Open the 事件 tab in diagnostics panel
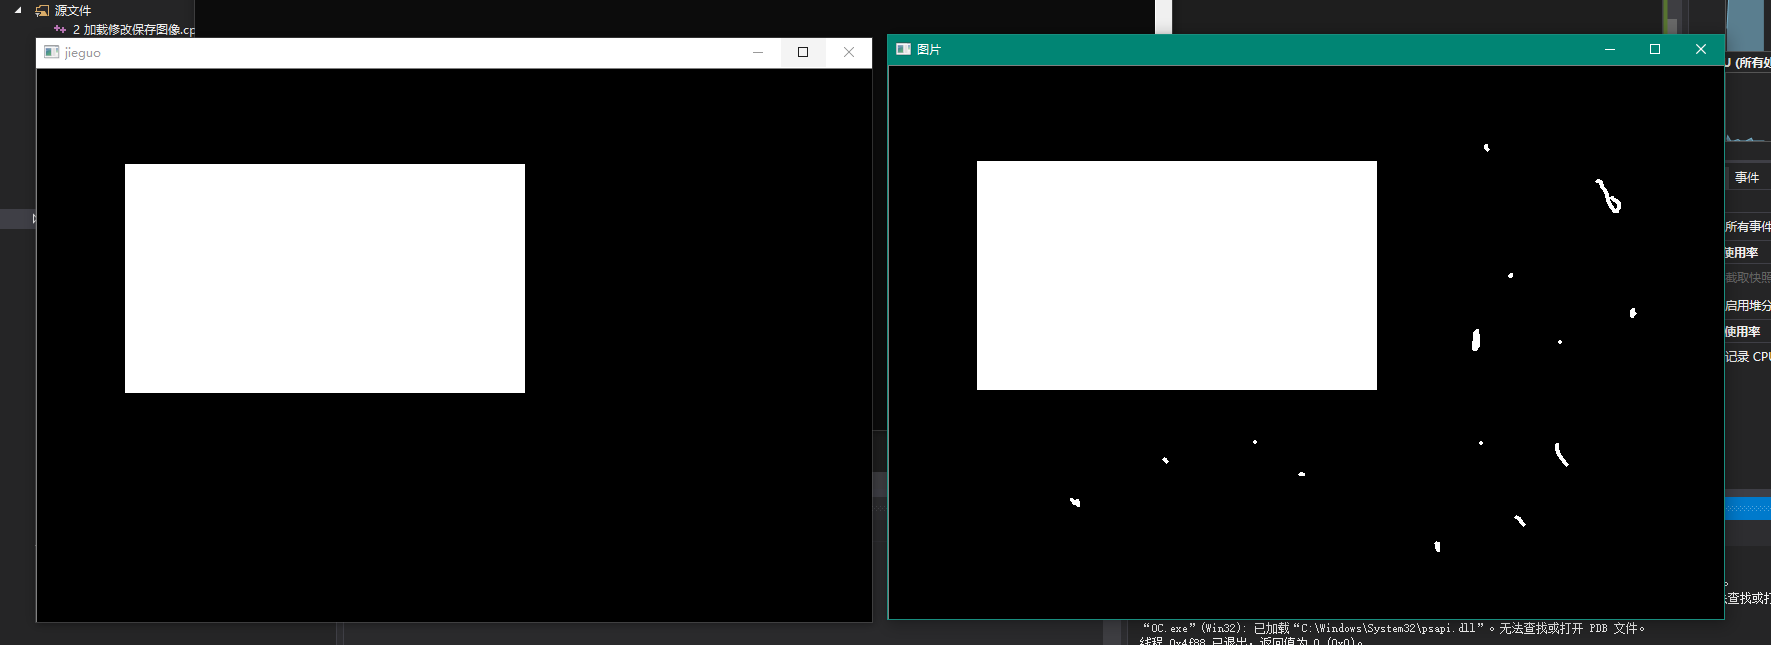The width and height of the screenshot is (1771, 645). click(1748, 177)
